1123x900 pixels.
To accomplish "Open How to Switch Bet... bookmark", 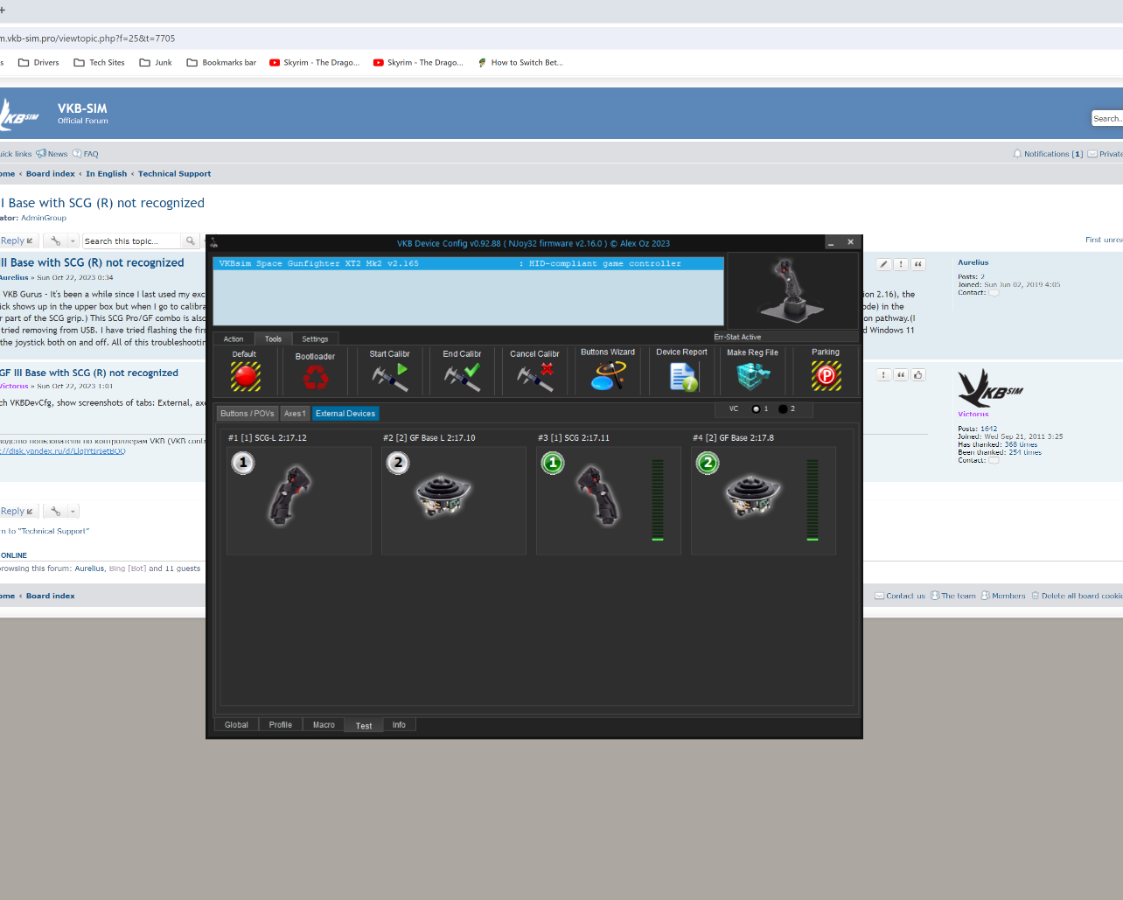I will pos(520,62).
